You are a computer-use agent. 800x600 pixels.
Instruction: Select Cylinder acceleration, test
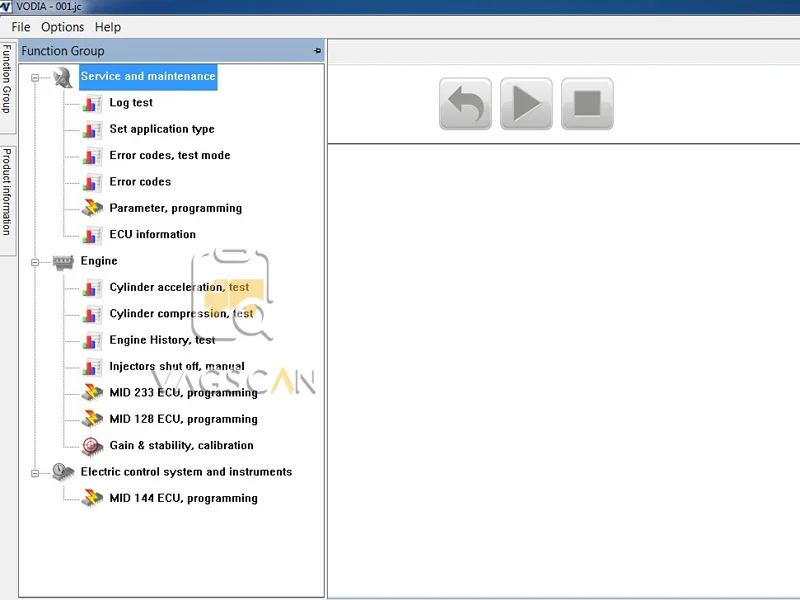pos(179,287)
